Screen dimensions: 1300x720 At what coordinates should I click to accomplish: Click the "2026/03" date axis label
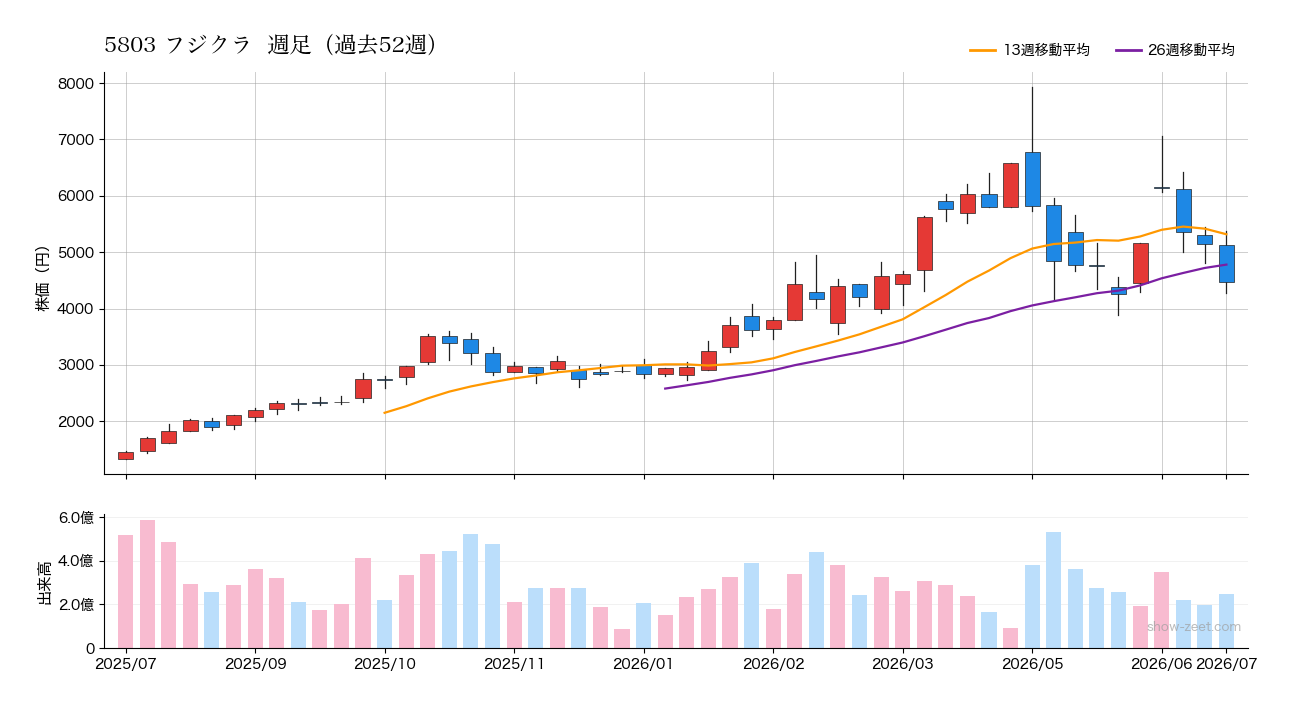click(903, 663)
